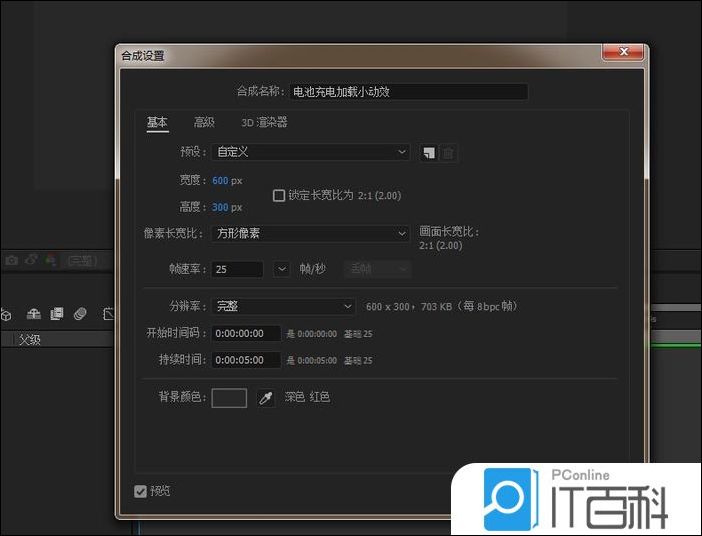The height and width of the screenshot is (536, 702).
Task: Click the 600 x 300 703 KB memory readout
Action: (441, 307)
